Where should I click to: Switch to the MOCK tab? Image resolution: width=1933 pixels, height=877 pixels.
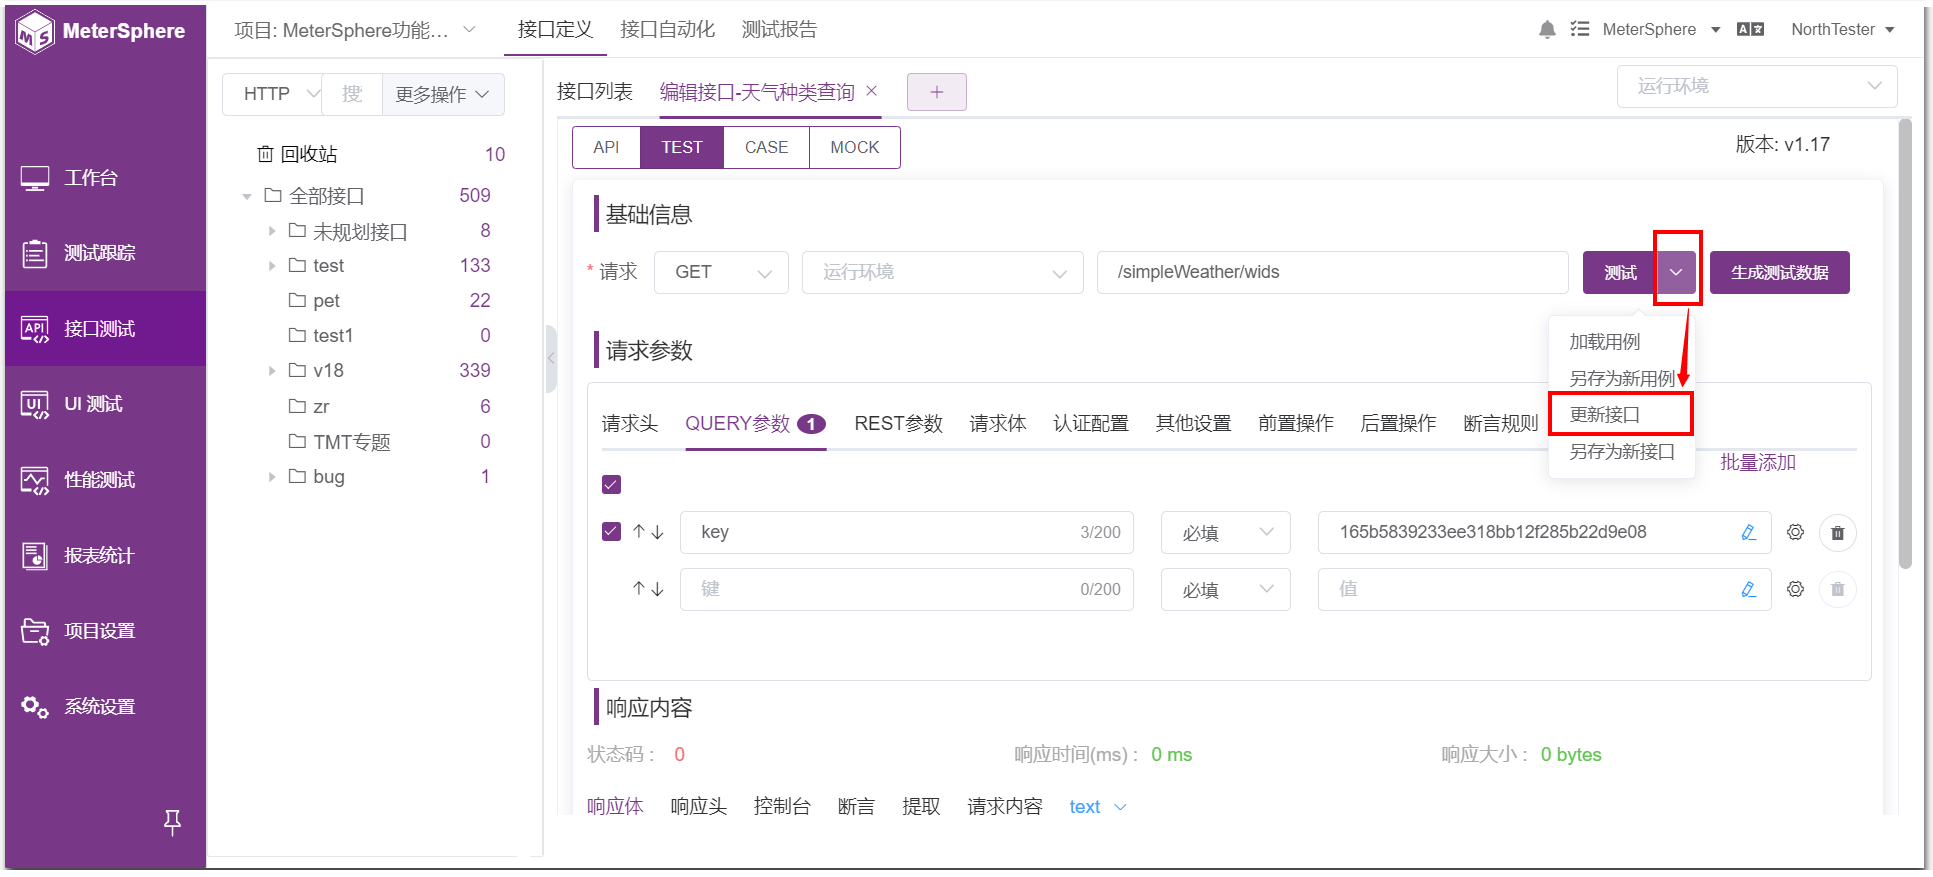point(855,147)
